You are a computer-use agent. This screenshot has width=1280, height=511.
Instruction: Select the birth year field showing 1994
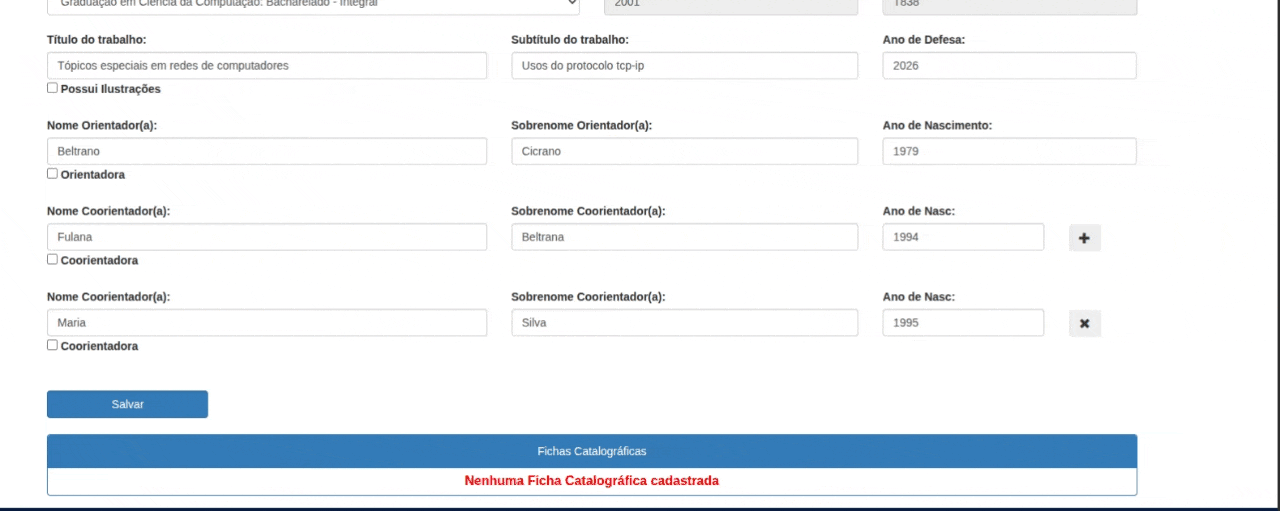pyautogui.click(x=962, y=238)
